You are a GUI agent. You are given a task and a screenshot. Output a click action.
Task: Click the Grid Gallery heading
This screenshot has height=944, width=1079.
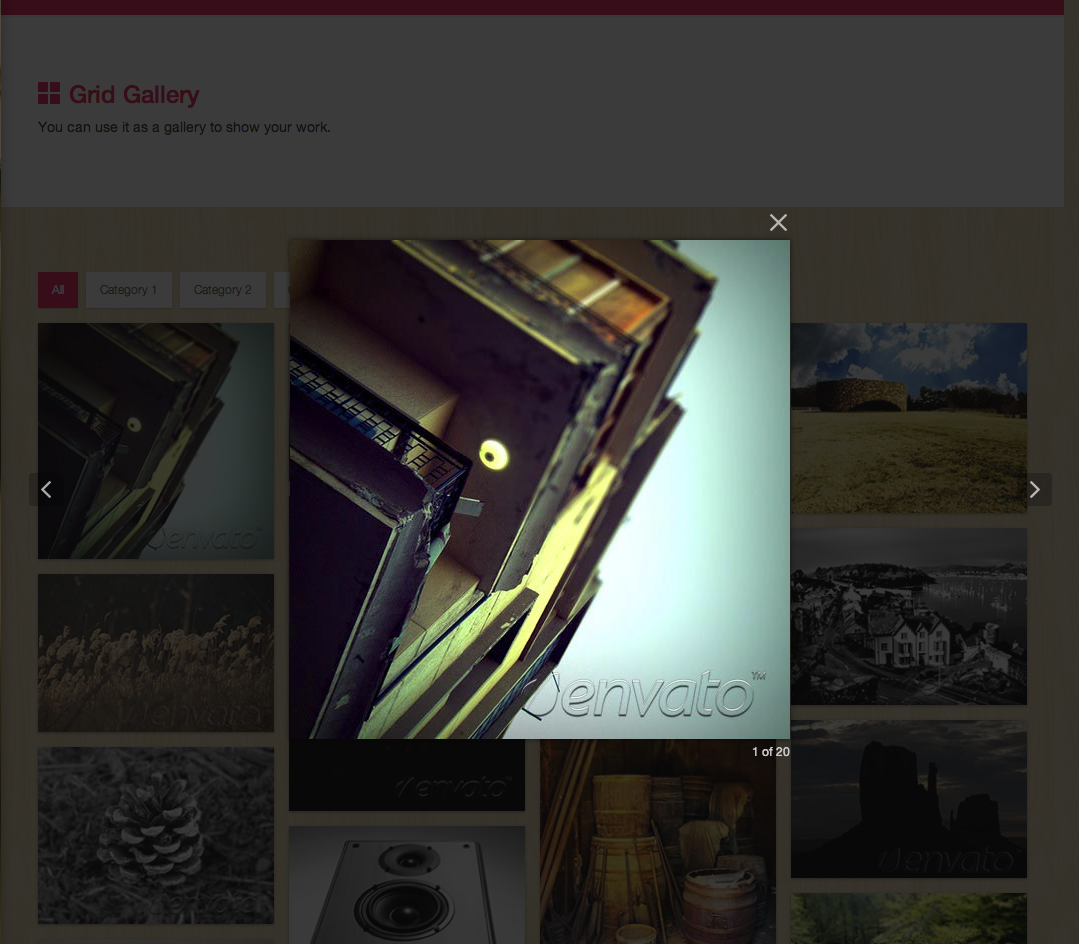134,94
